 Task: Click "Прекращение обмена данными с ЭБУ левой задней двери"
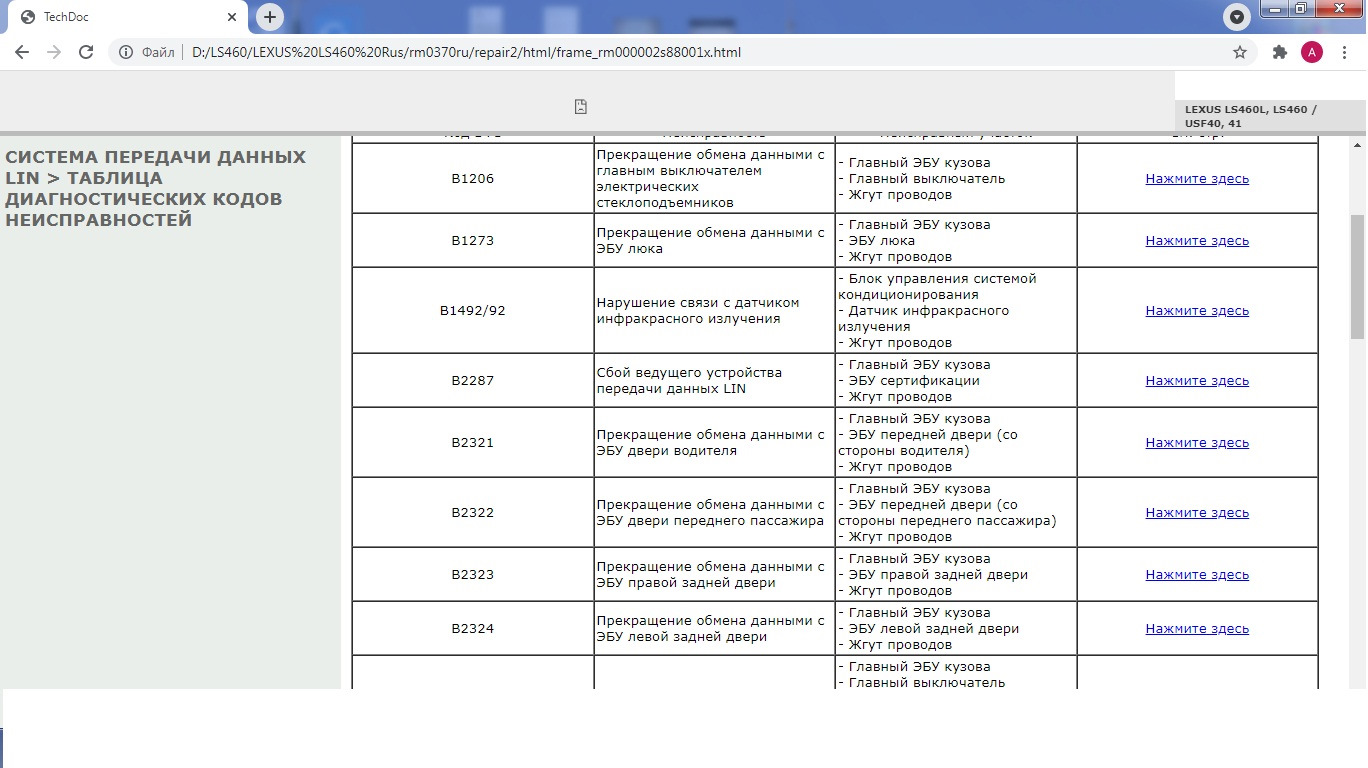click(x=711, y=629)
